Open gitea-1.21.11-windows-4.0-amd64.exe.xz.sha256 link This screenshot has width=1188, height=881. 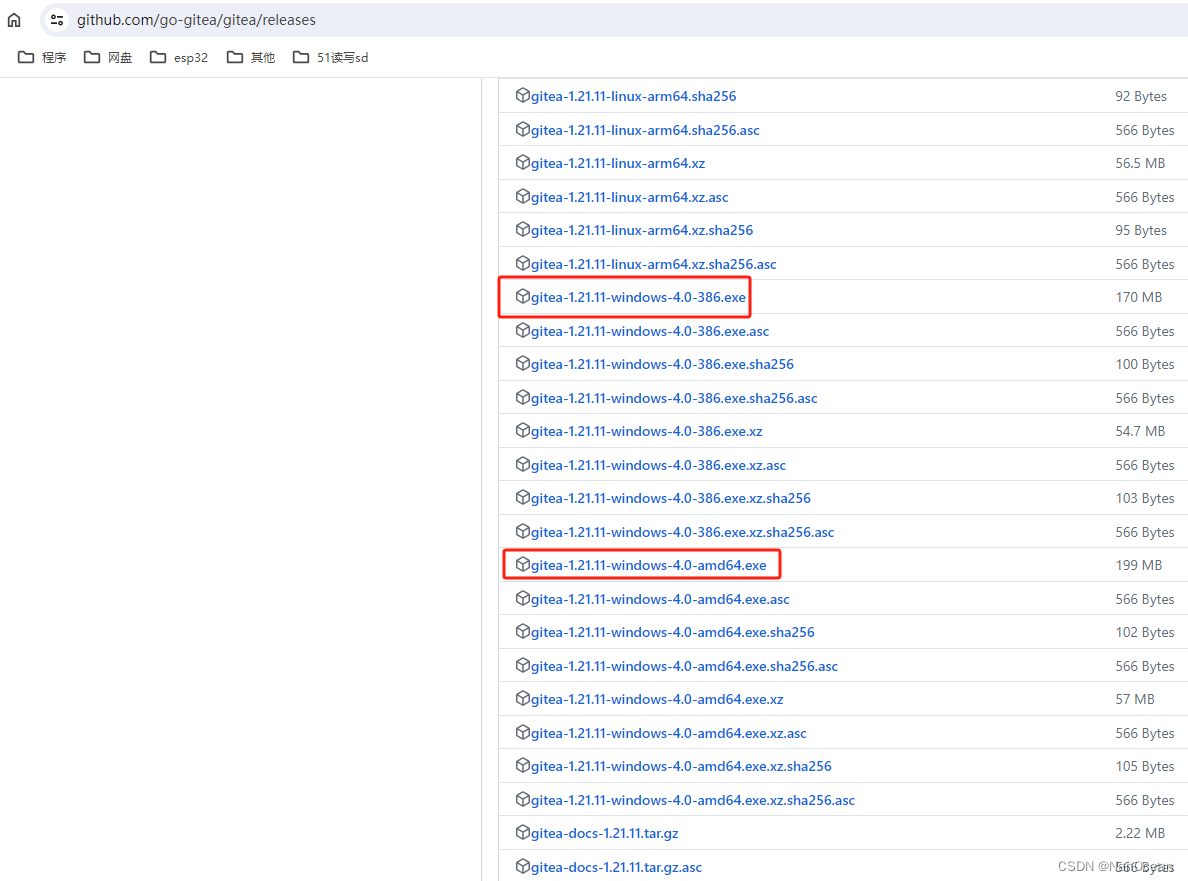(681, 767)
